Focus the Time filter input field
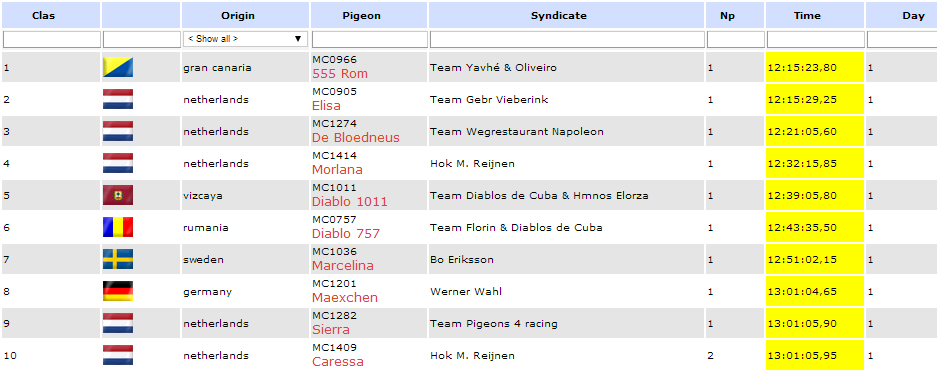Screen dimensions: 937x390 pos(816,39)
